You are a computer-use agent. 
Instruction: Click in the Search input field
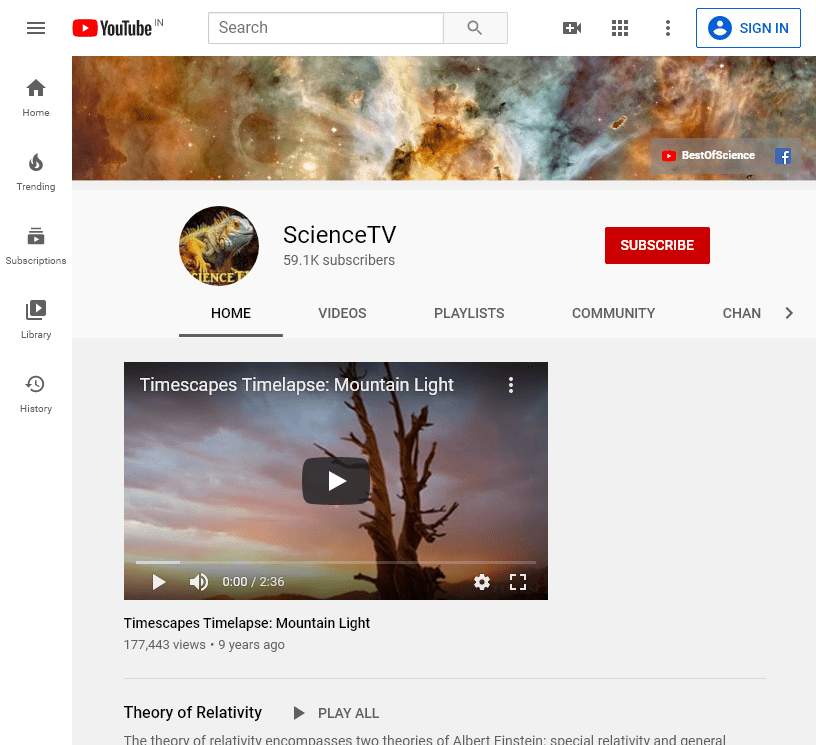click(326, 28)
